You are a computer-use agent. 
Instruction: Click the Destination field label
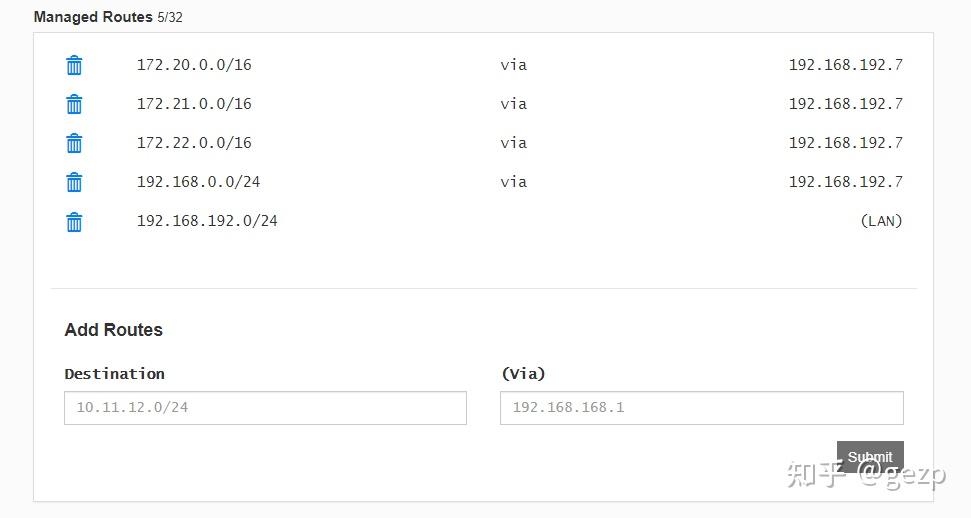pos(115,374)
